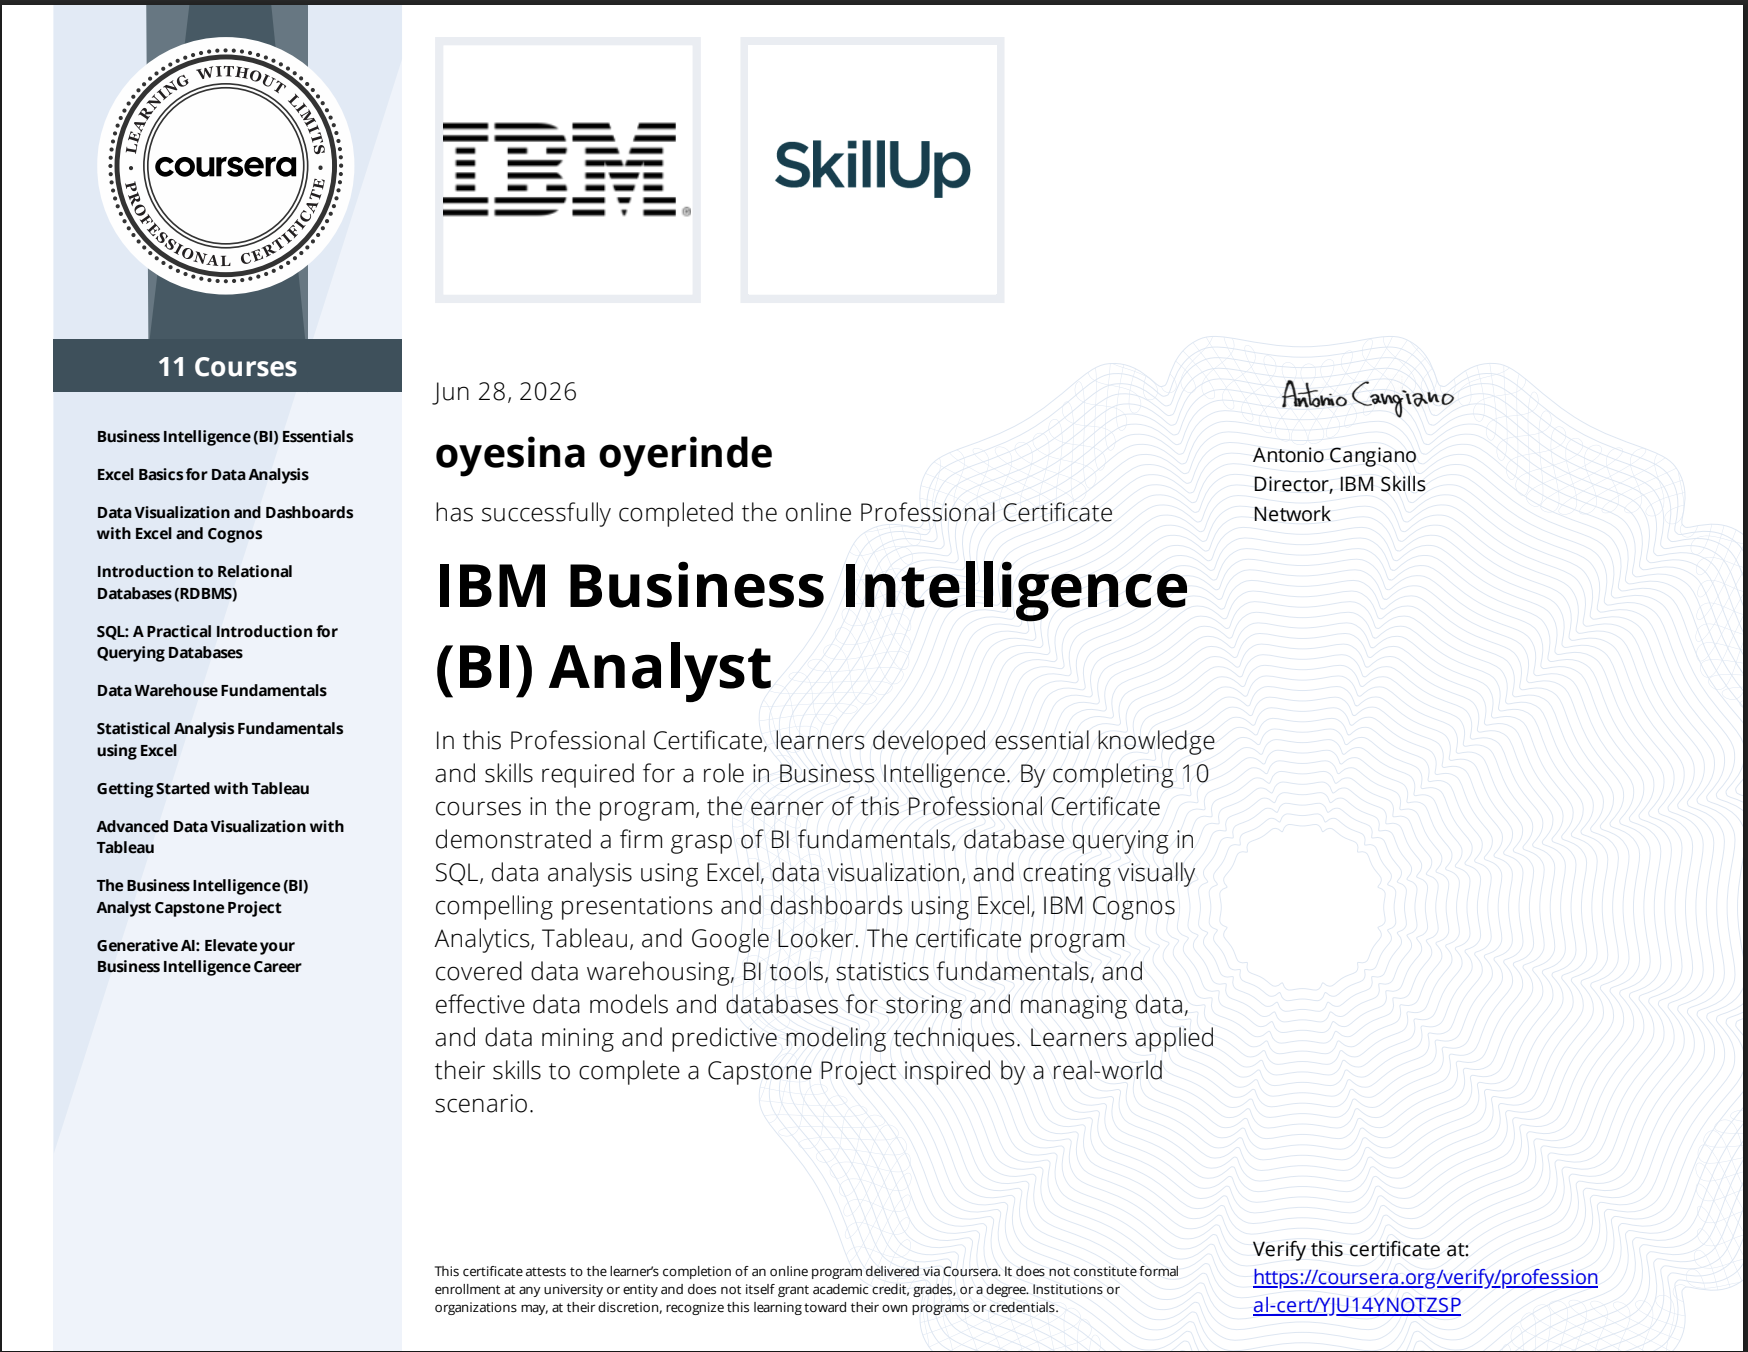Click the disclaimer text 'This certificate attests to'

pos(806,1289)
